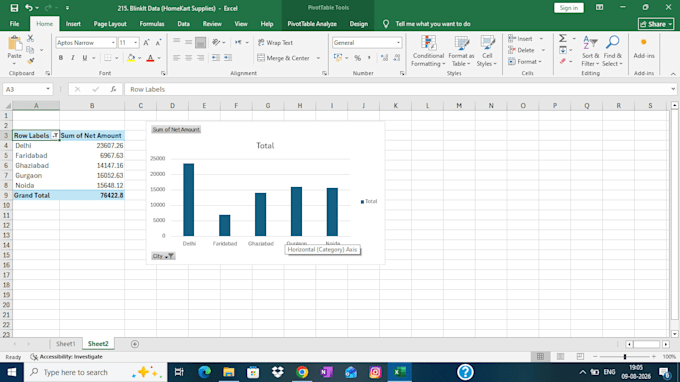Click the Format Painter brush icon
The image size is (680, 382).
(30, 61)
